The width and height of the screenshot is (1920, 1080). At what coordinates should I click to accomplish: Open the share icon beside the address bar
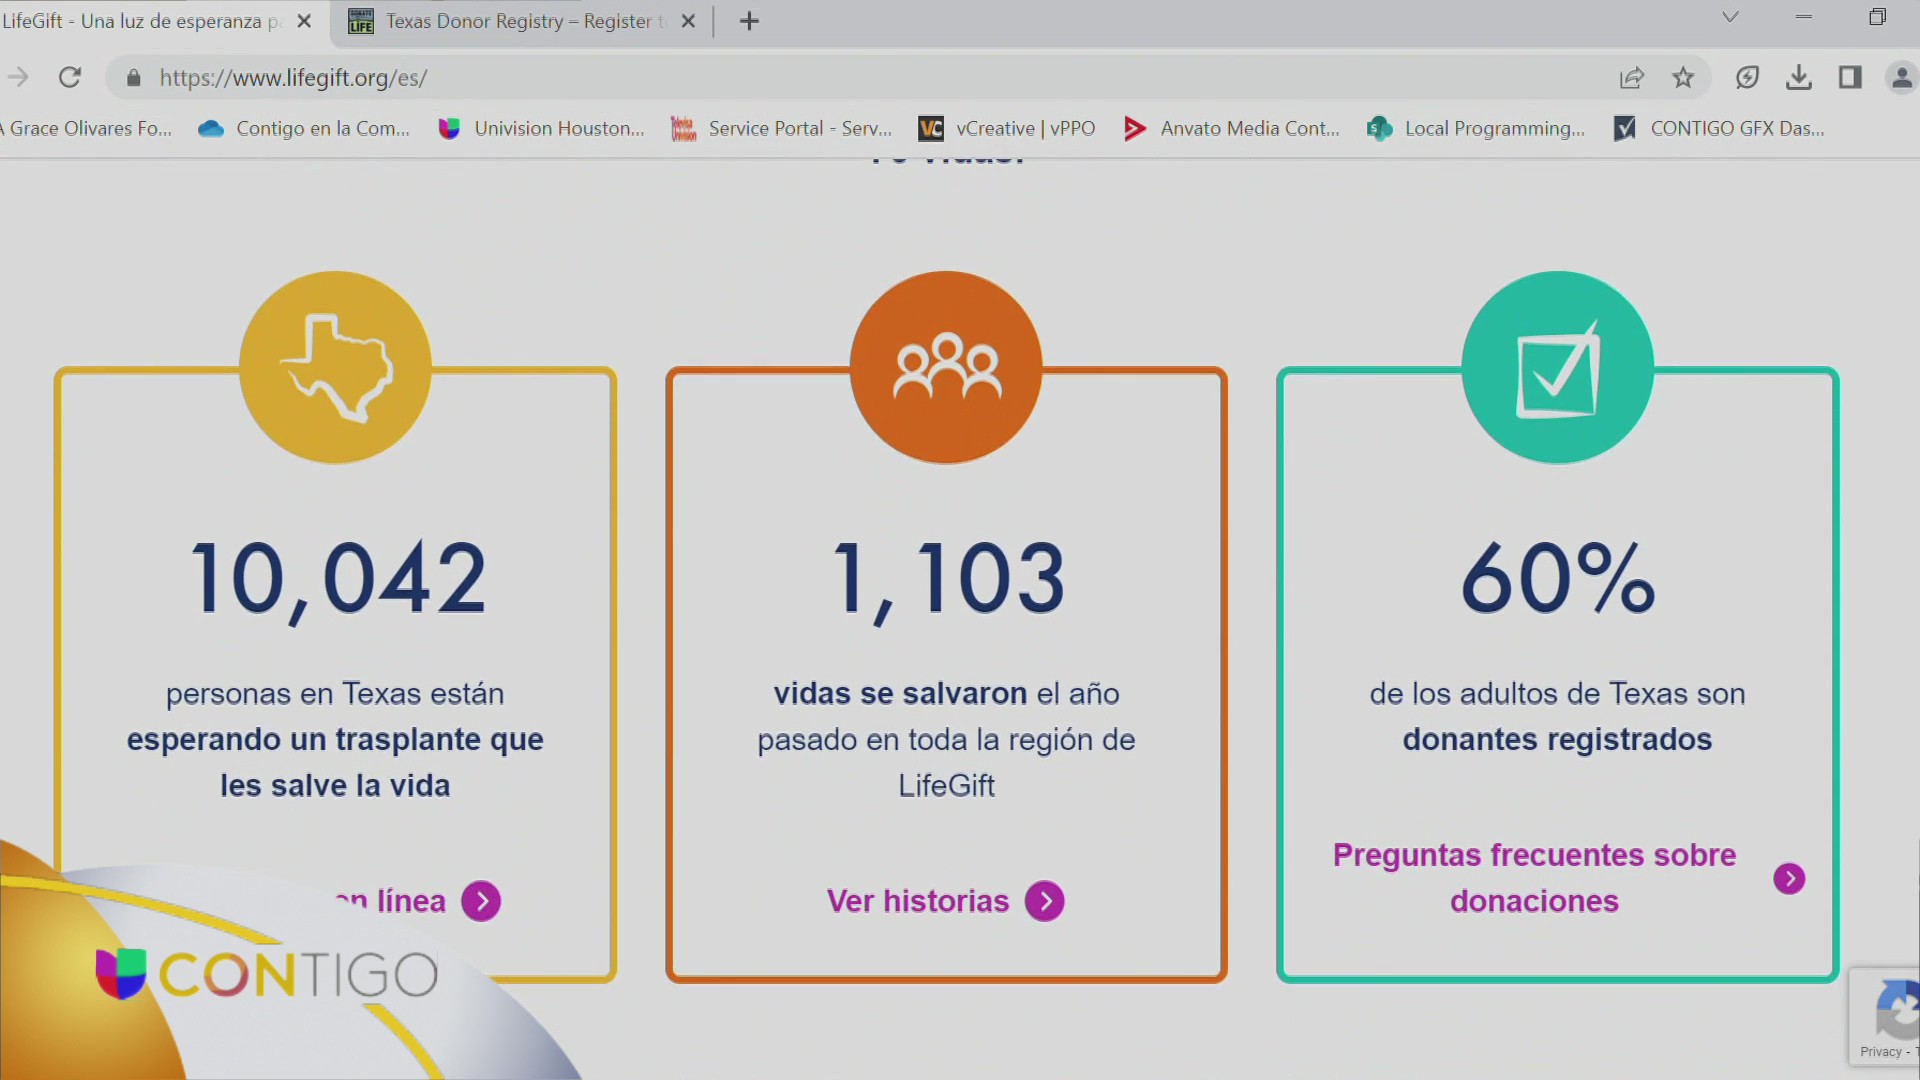pyautogui.click(x=1632, y=77)
